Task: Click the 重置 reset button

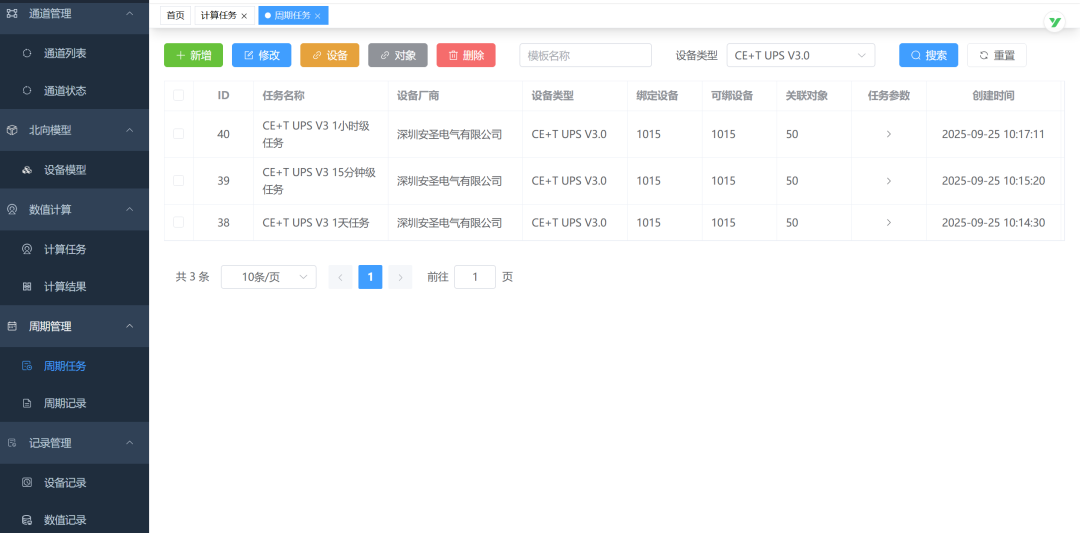Action: (x=996, y=56)
